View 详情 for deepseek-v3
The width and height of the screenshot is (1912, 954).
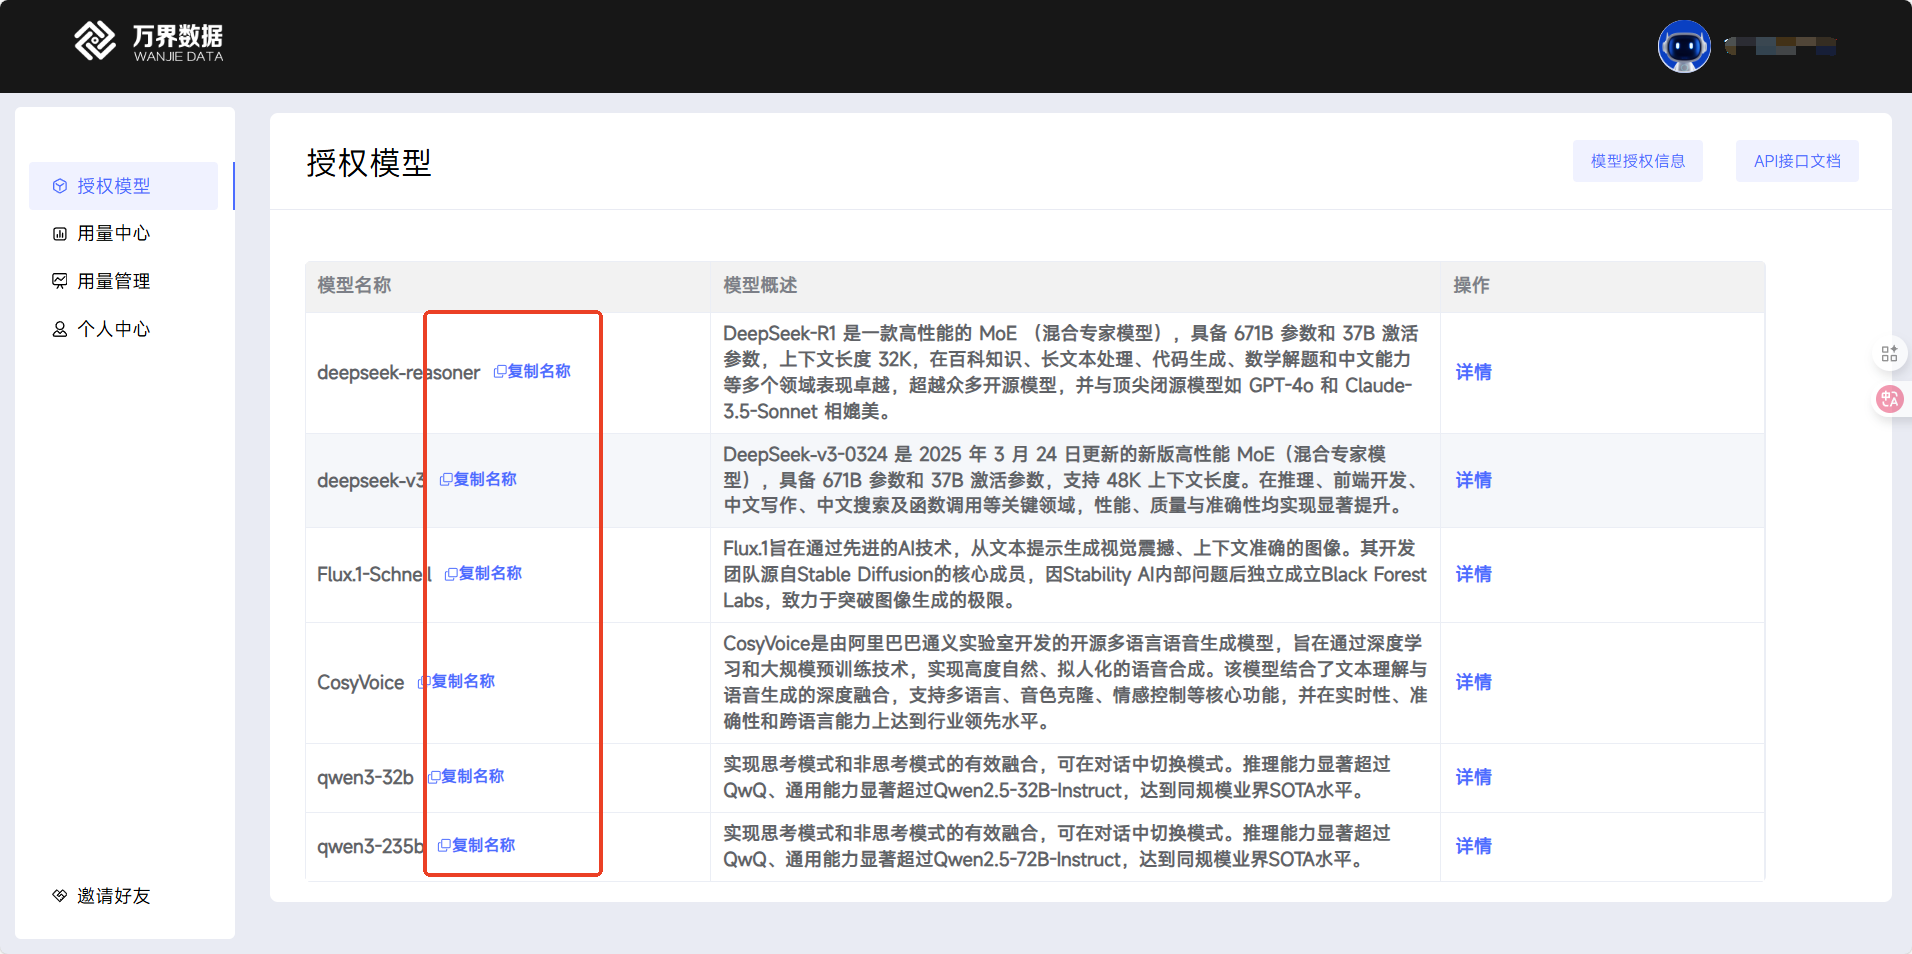(x=1473, y=480)
